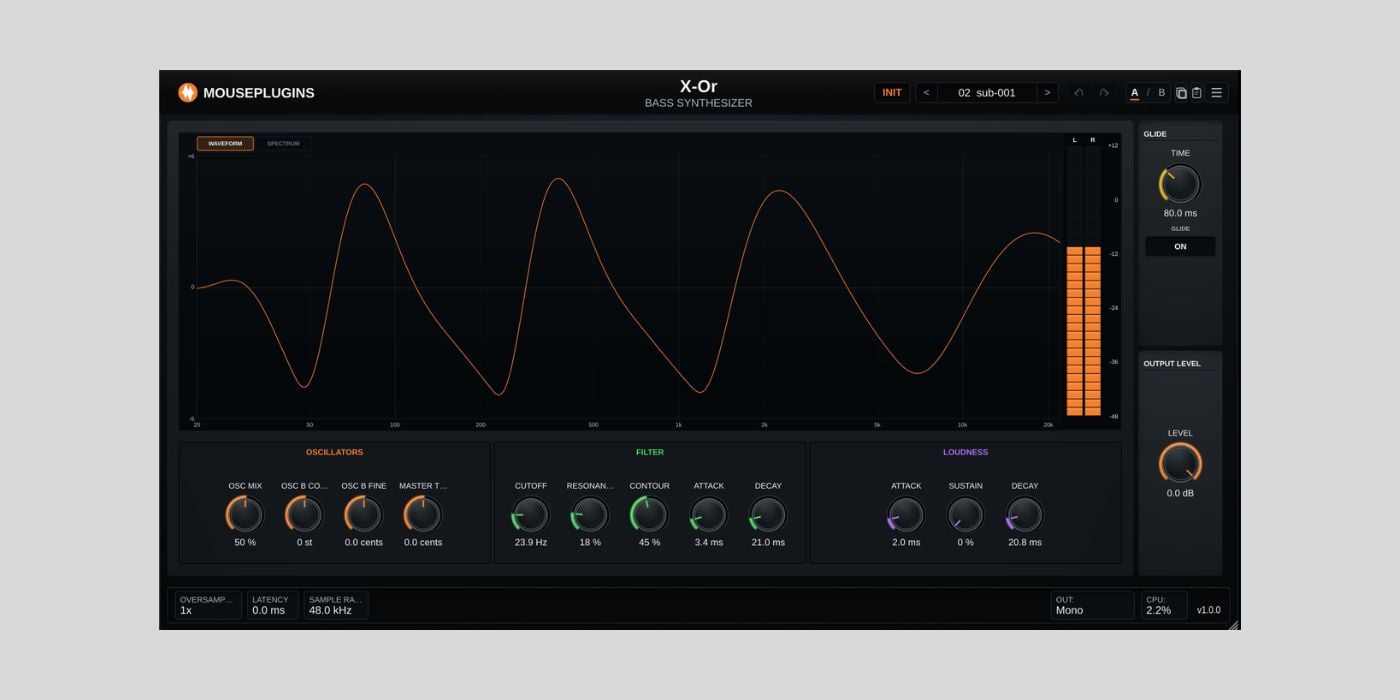This screenshot has width=1400, height=700.
Task: Select A state slot
Action: (1135, 93)
